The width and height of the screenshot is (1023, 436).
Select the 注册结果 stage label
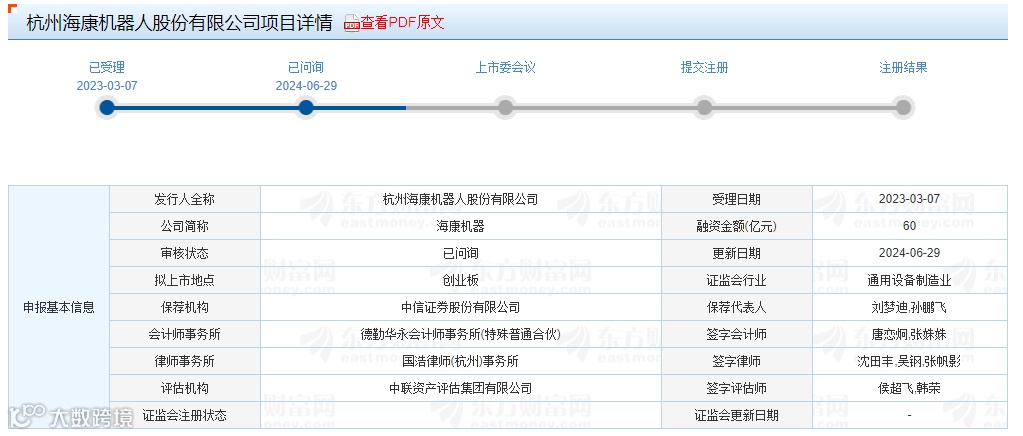tap(904, 67)
